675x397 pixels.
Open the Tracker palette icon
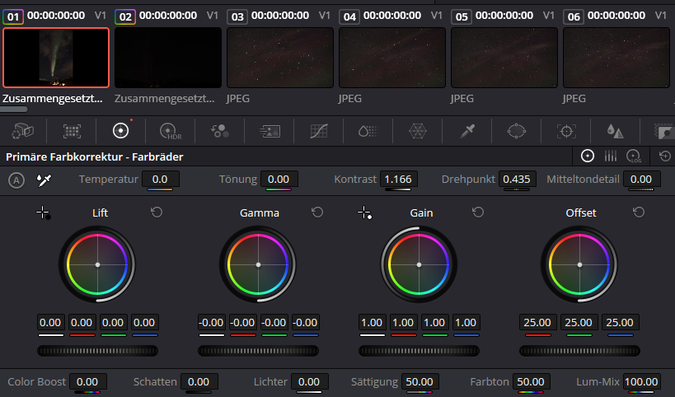566,131
